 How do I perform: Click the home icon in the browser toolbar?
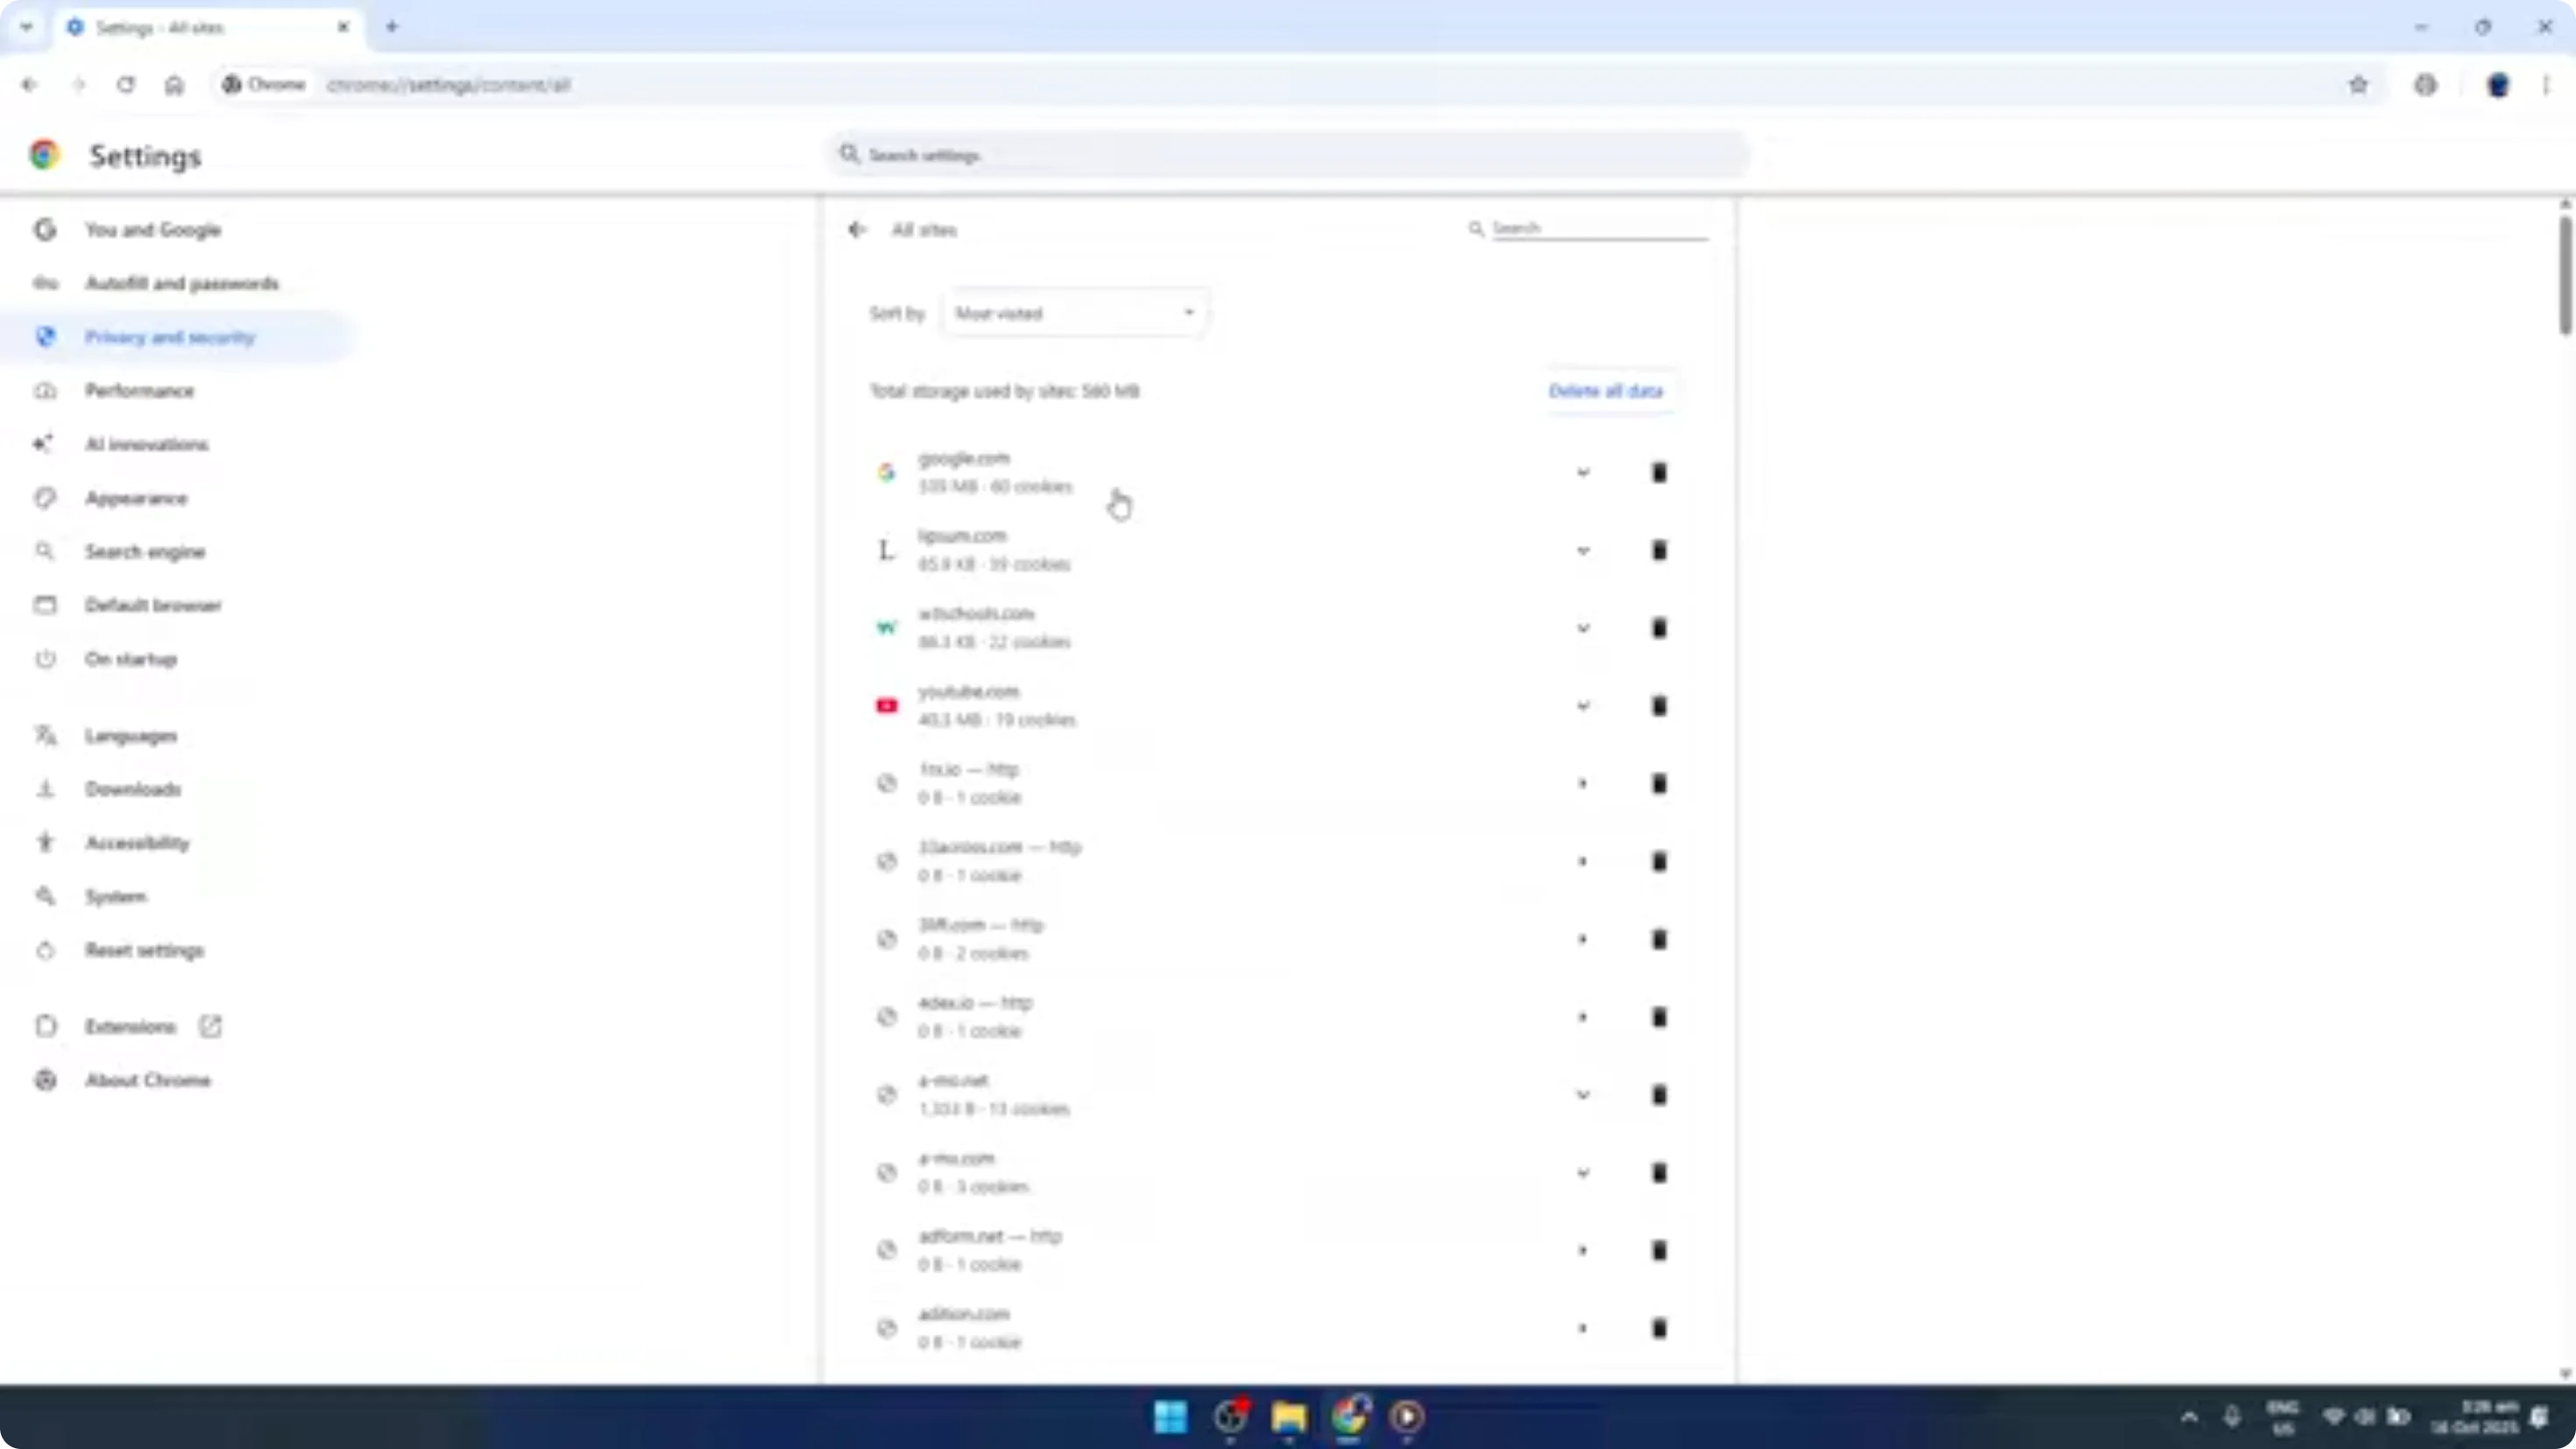tap(174, 85)
